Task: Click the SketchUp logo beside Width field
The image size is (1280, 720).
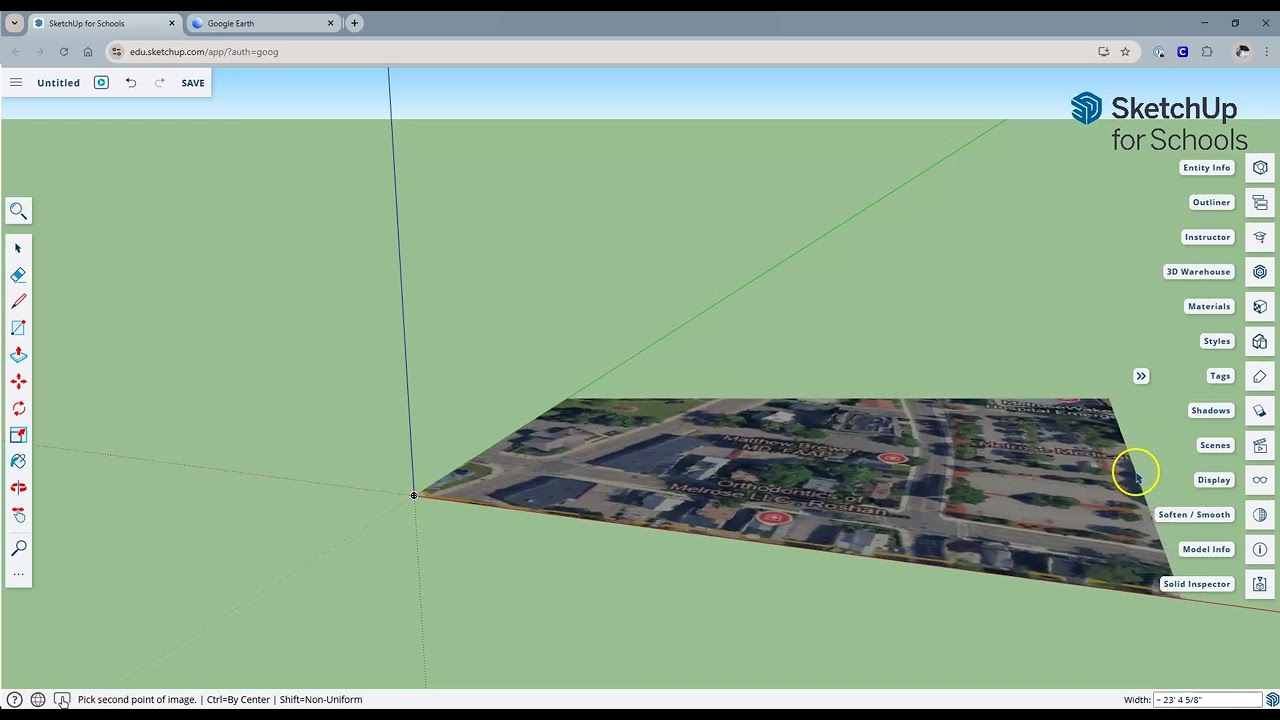Action: click(x=1272, y=700)
